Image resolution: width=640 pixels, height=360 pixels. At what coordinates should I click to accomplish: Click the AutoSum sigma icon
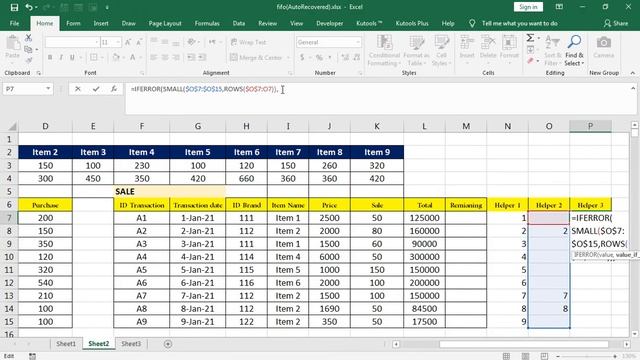tap(530, 38)
